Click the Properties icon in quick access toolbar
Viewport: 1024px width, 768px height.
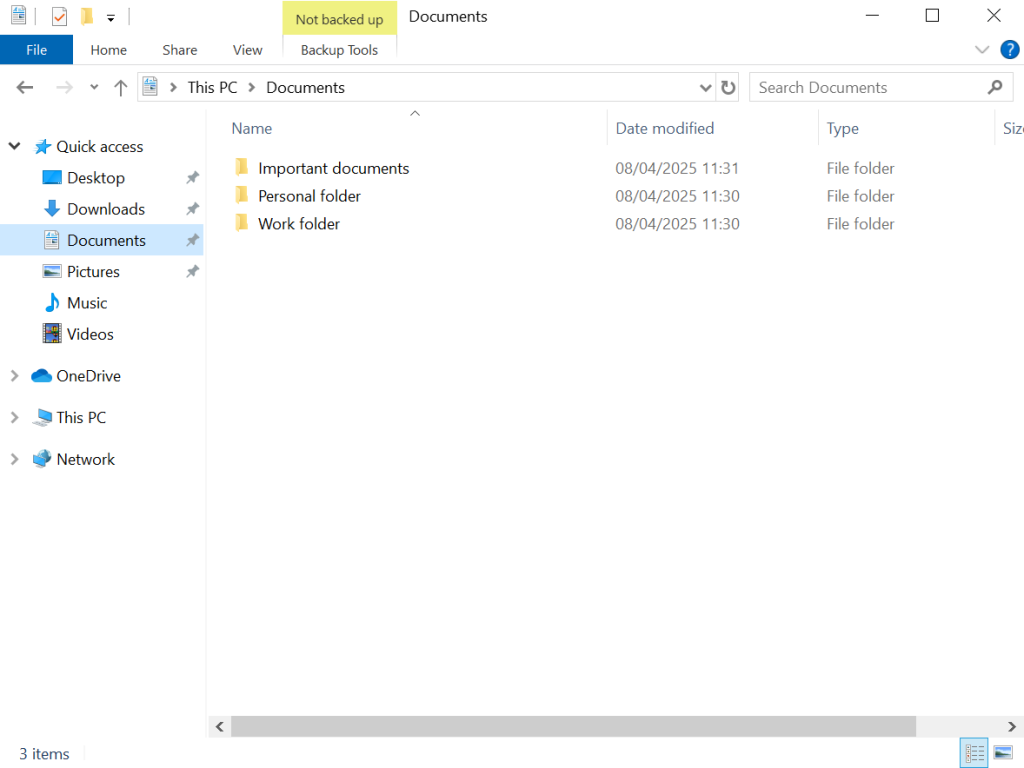59,16
